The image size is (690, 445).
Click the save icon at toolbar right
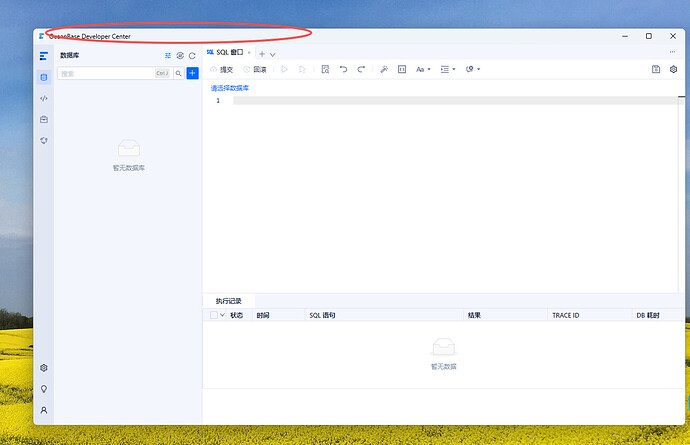[656, 70]
